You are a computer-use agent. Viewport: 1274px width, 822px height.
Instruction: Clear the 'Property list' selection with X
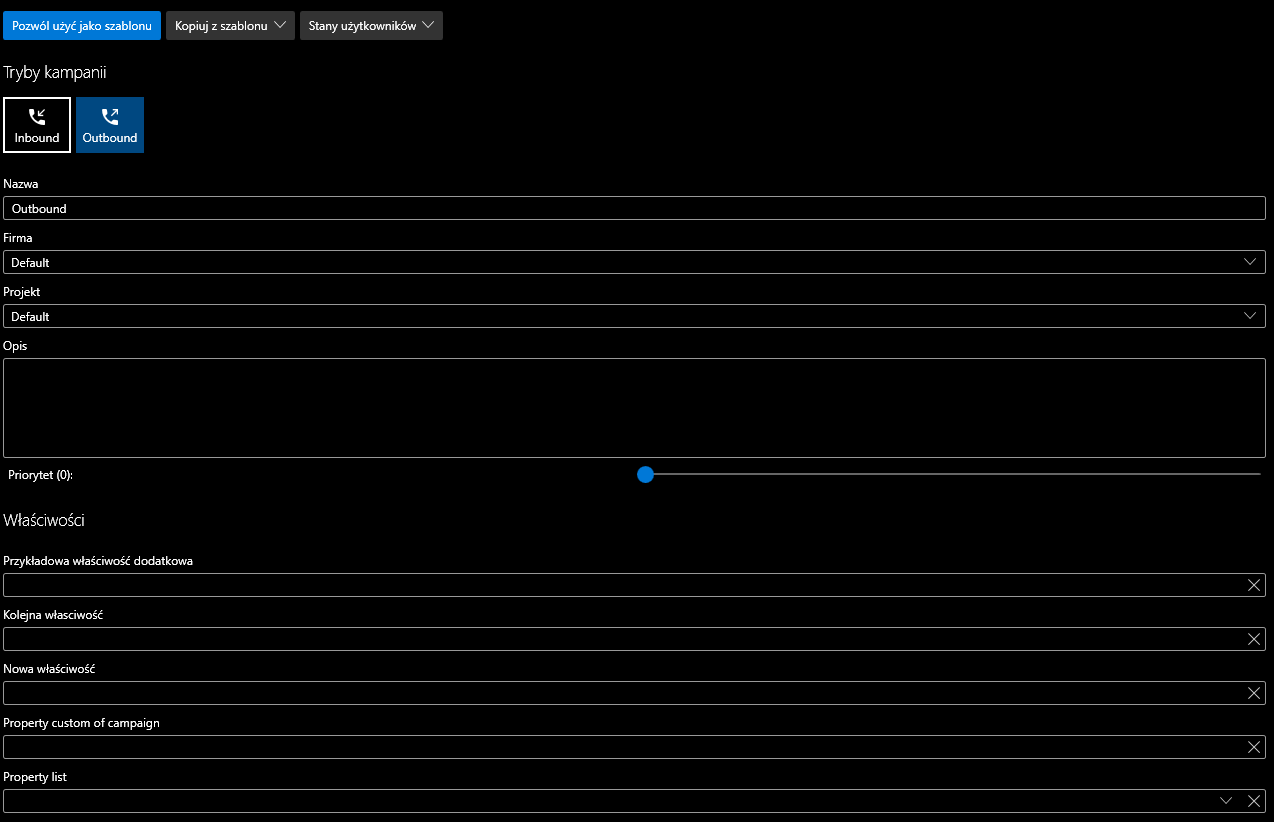pos(1254,801)
